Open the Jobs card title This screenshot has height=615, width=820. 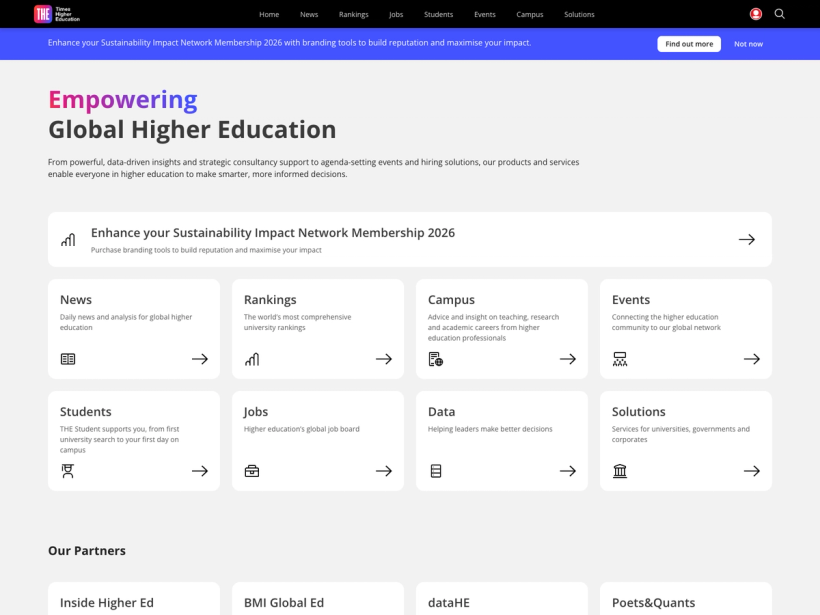(256, 412)
